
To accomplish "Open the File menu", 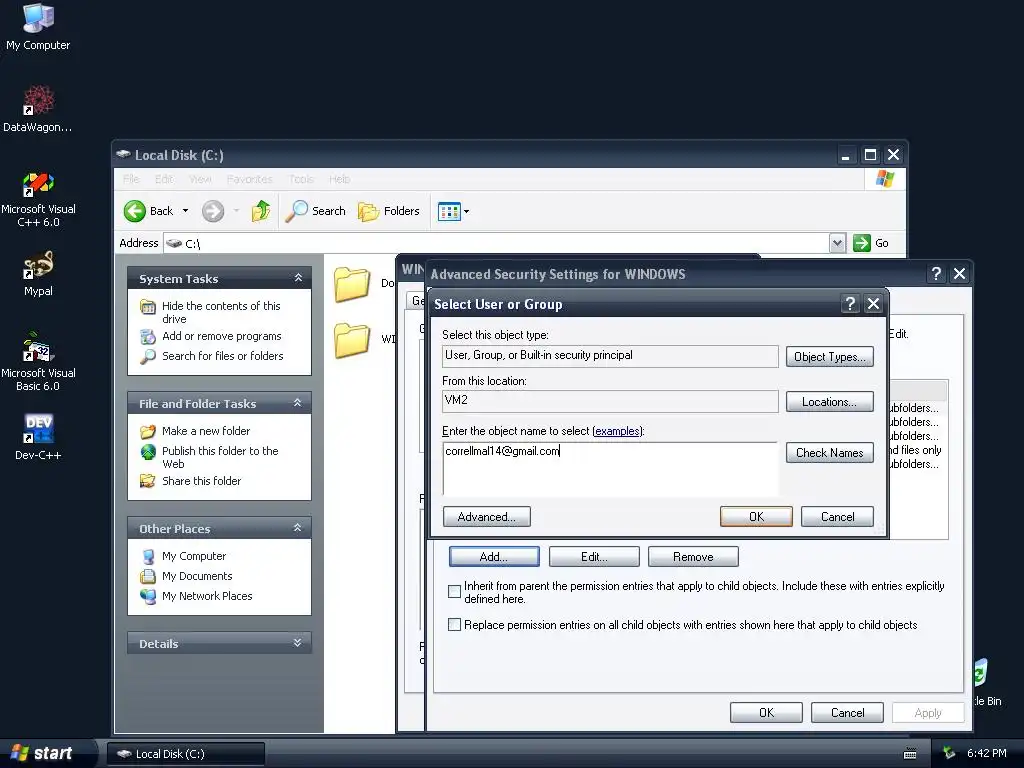I will click(x=131, y=179).
